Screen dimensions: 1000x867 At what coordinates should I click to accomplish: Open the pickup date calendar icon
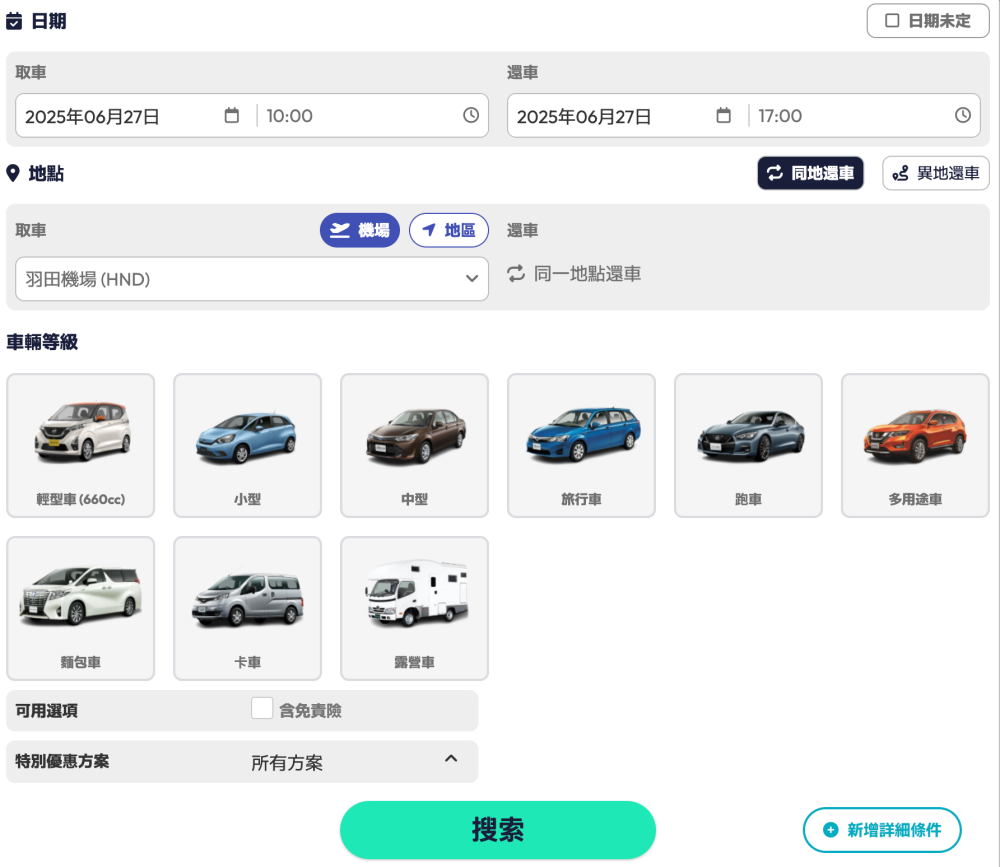232,115
